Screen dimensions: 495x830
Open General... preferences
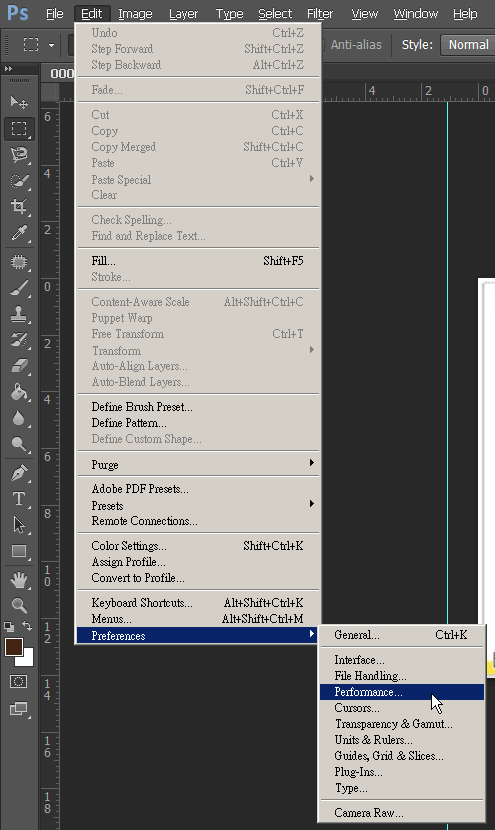(x=402, y=635)
